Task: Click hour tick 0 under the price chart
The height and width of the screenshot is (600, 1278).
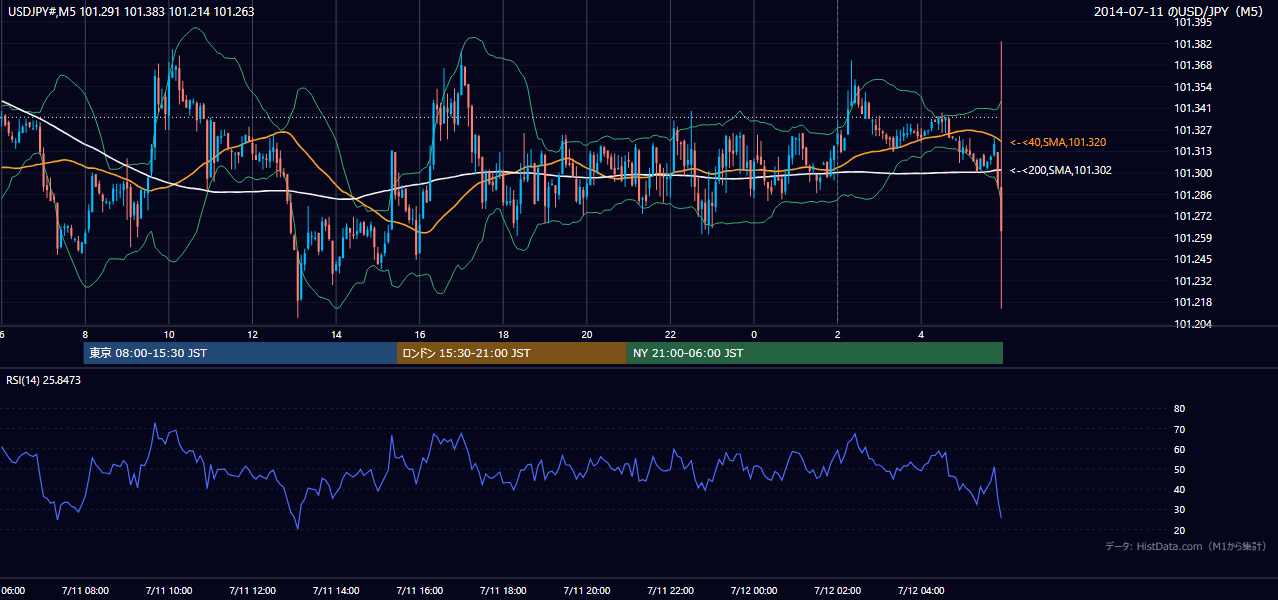Action: (754, 334)
